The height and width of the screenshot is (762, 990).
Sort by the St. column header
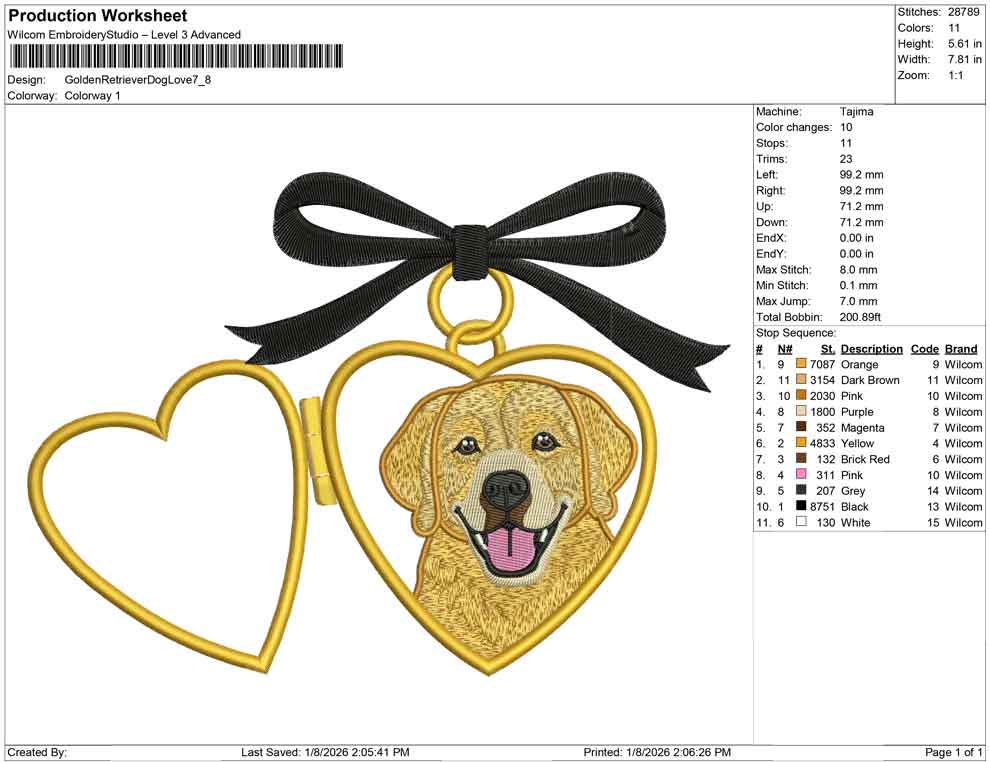[826, 348]
